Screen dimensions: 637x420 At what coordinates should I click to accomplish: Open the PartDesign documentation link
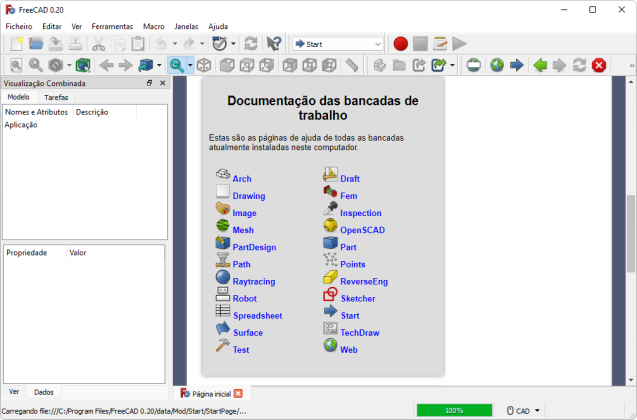254,247
